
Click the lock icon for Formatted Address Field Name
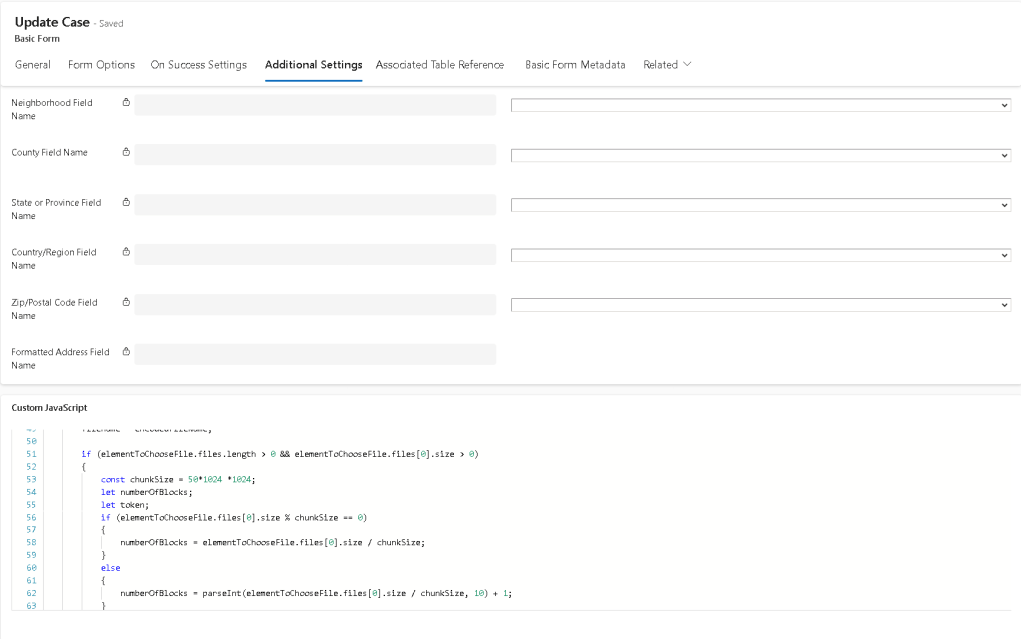pyautogui.click(x=125, y=351)
